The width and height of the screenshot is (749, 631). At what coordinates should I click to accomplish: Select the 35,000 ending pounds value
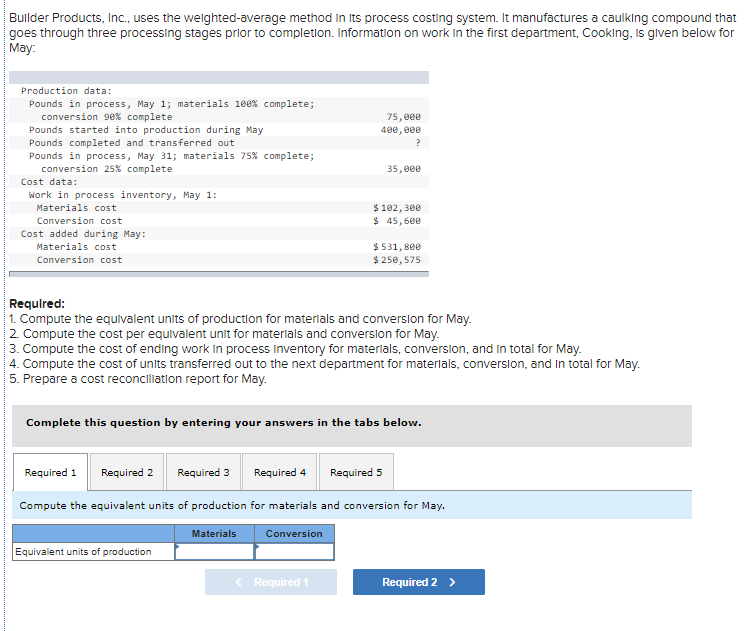404,169
